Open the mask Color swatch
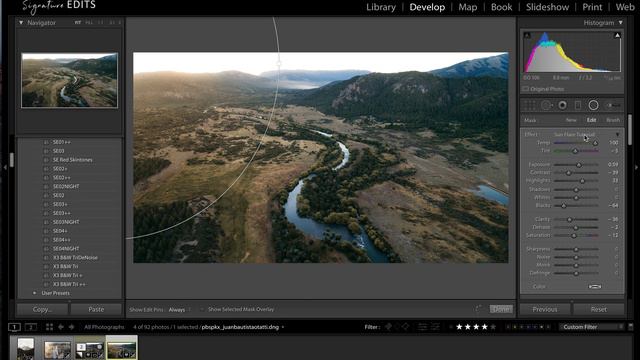Screen dimensions: 640x360 tap(595, 287)
